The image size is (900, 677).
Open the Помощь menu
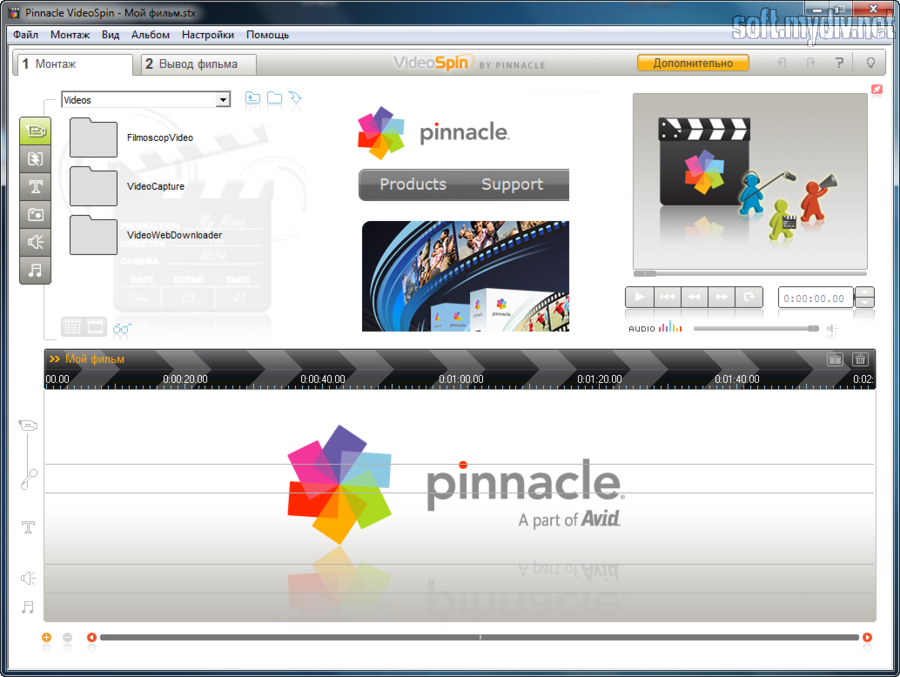(267, 34)
